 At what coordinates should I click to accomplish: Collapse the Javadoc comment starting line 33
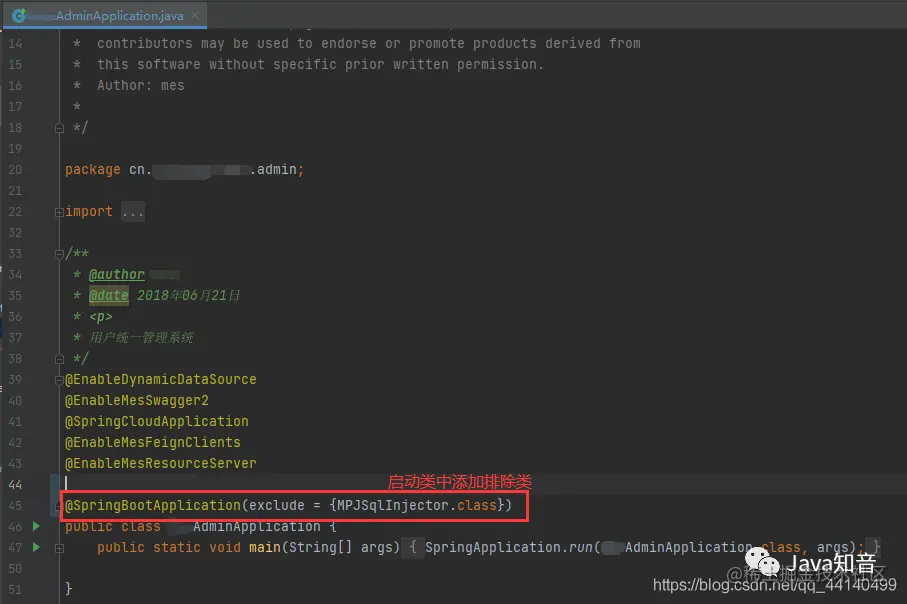coord(59,254)
